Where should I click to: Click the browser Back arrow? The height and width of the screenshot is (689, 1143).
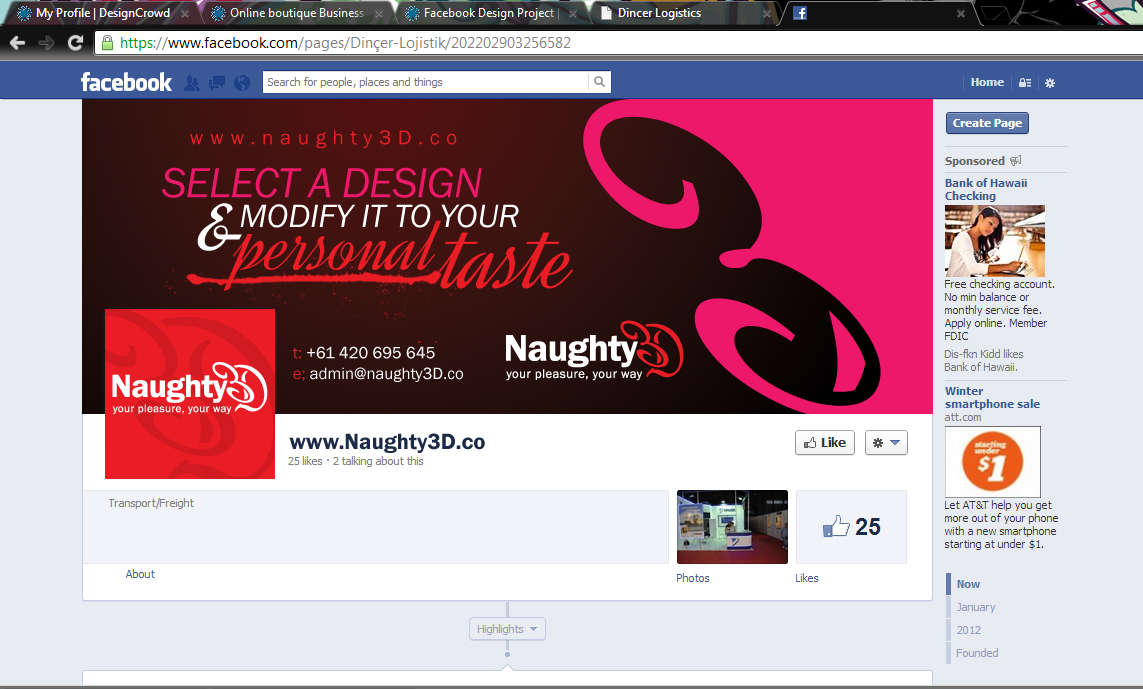coord(17,43)
